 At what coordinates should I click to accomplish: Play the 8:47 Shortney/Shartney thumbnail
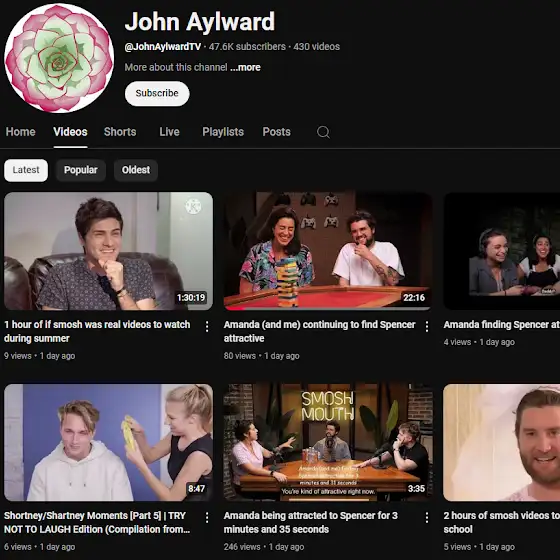[109, 442]
